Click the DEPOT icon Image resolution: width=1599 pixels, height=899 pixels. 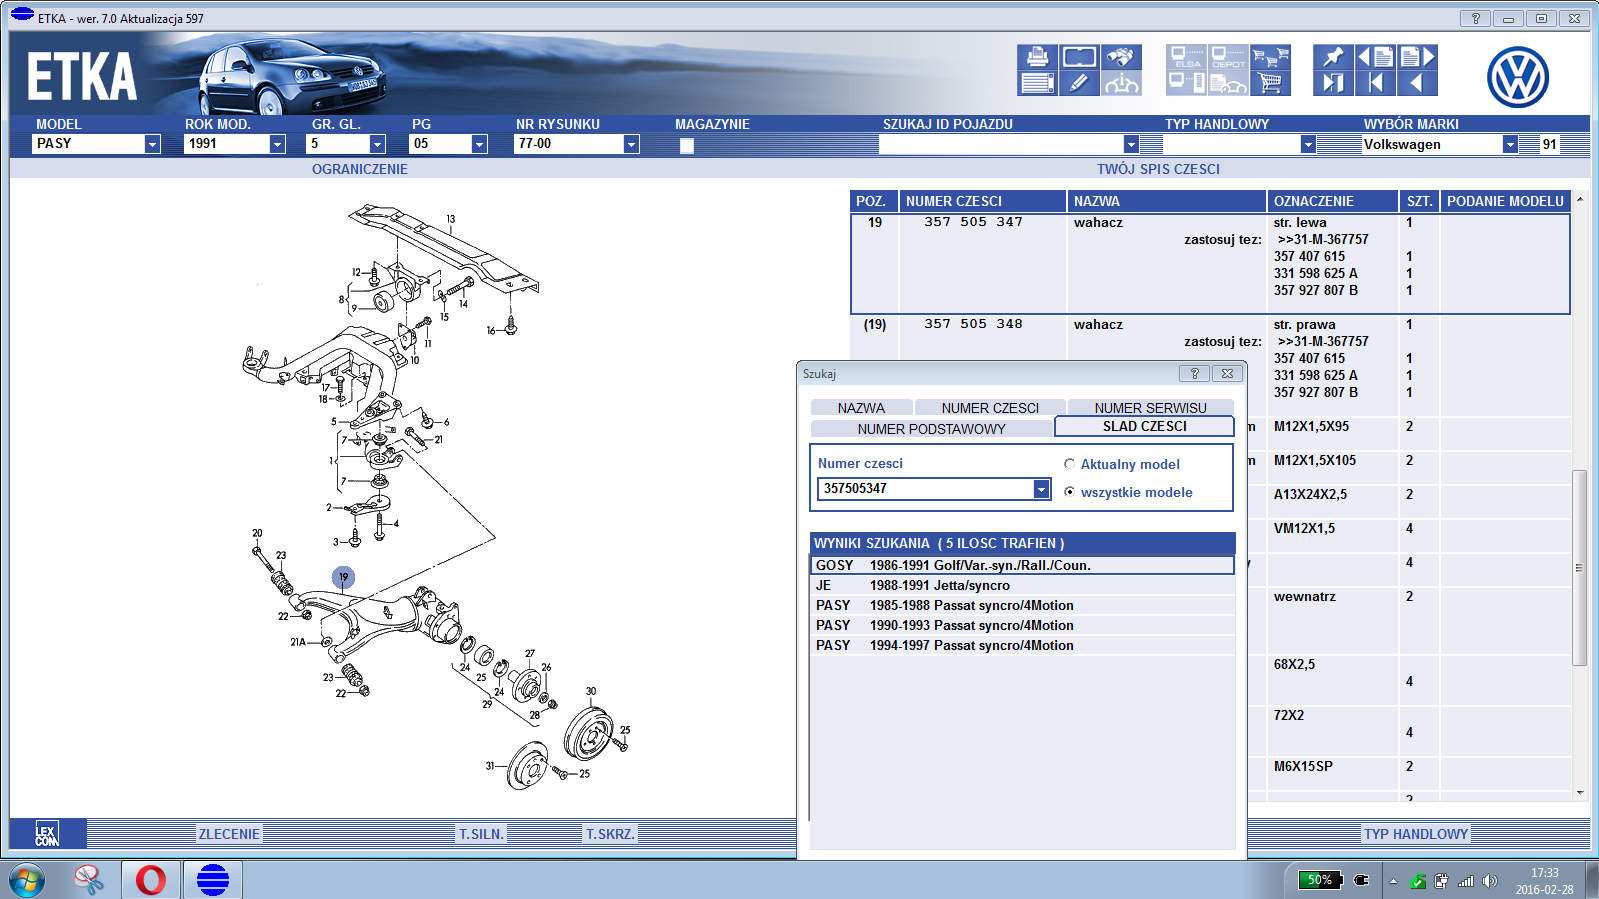click(1228, 57)
